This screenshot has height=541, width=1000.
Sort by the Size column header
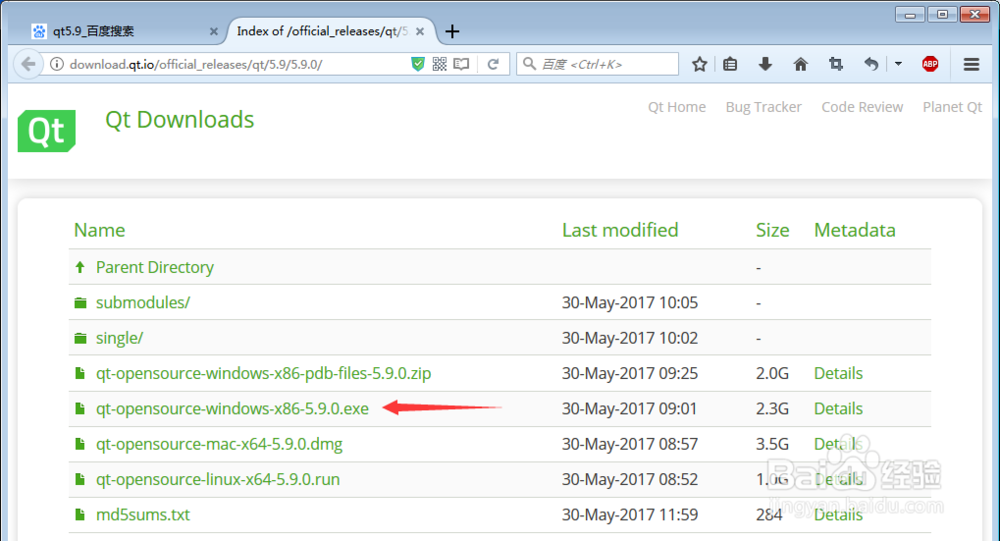pyautogui.click(x=772, y=230)
